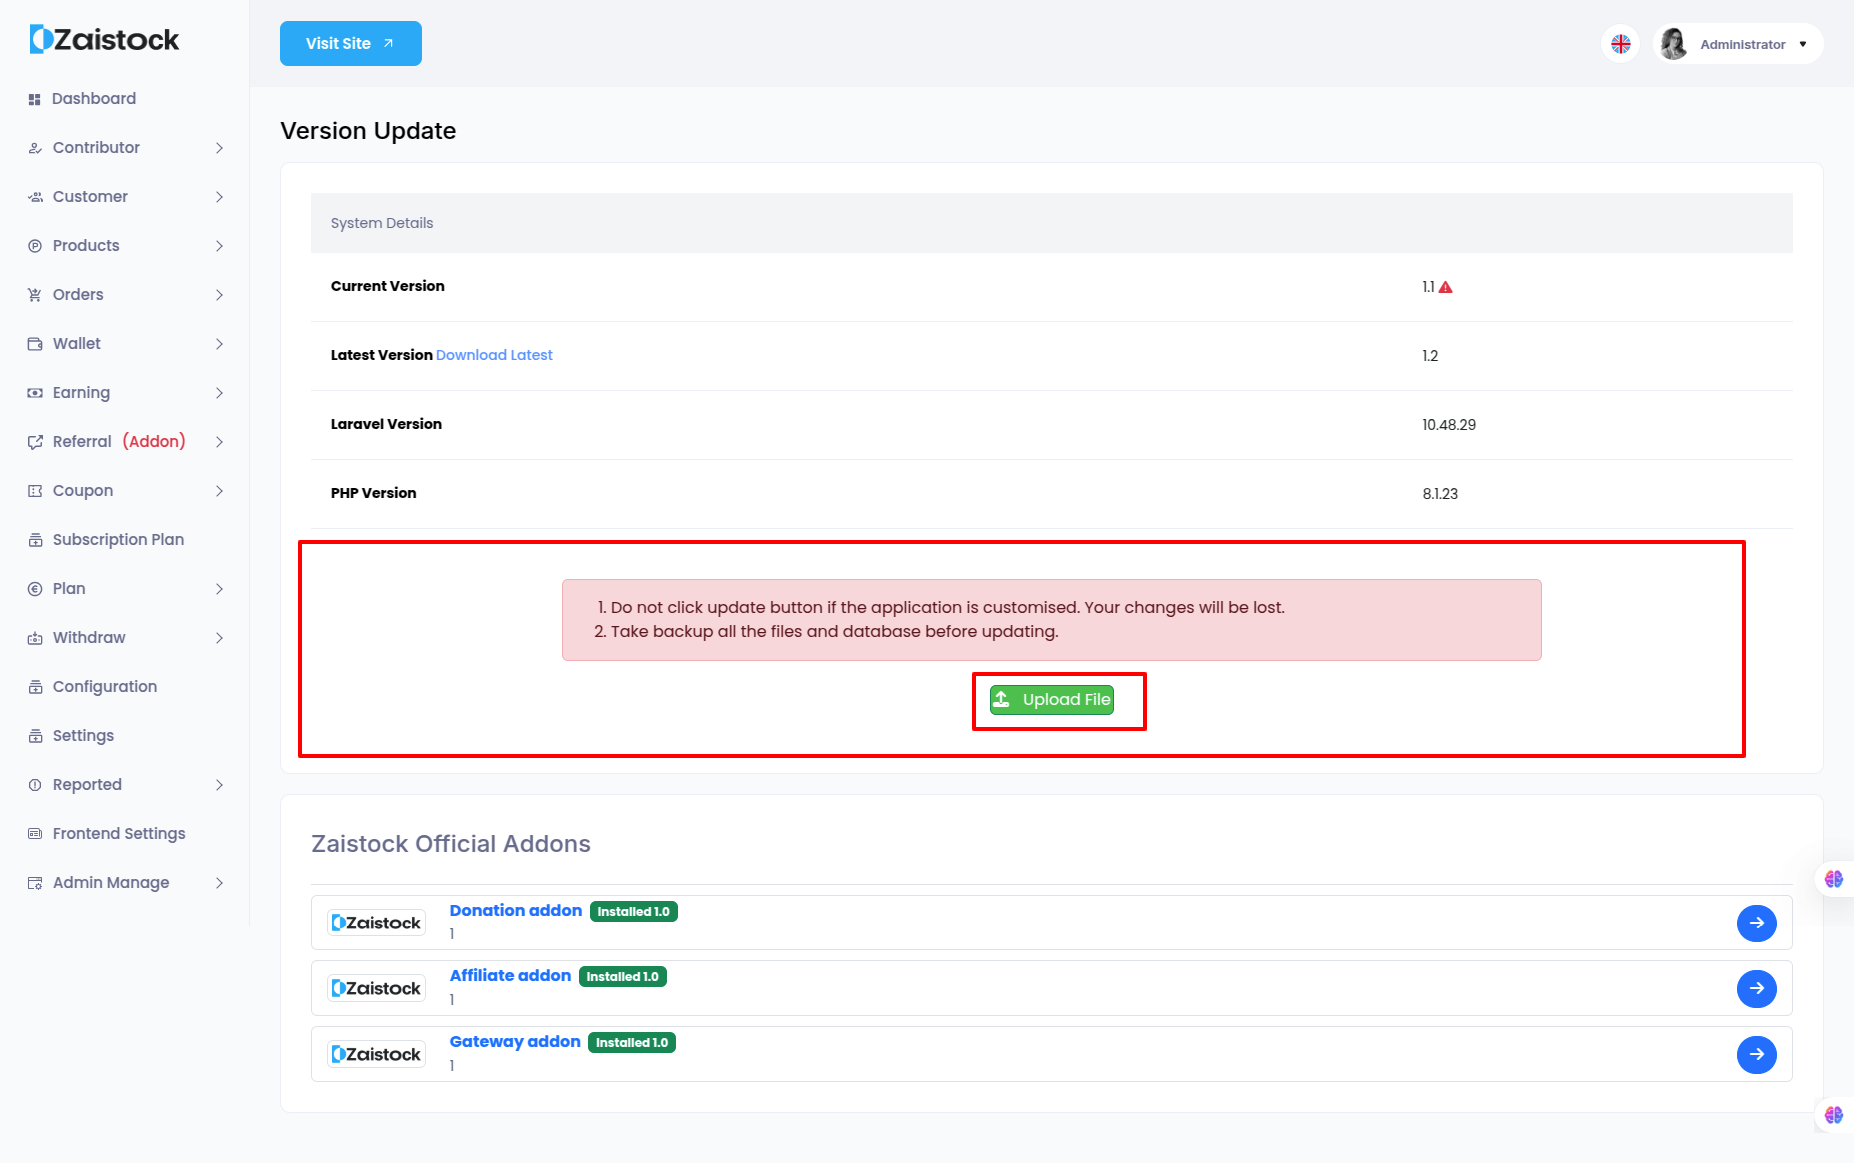Click the Coupon ticket icon

click(35, 491)
